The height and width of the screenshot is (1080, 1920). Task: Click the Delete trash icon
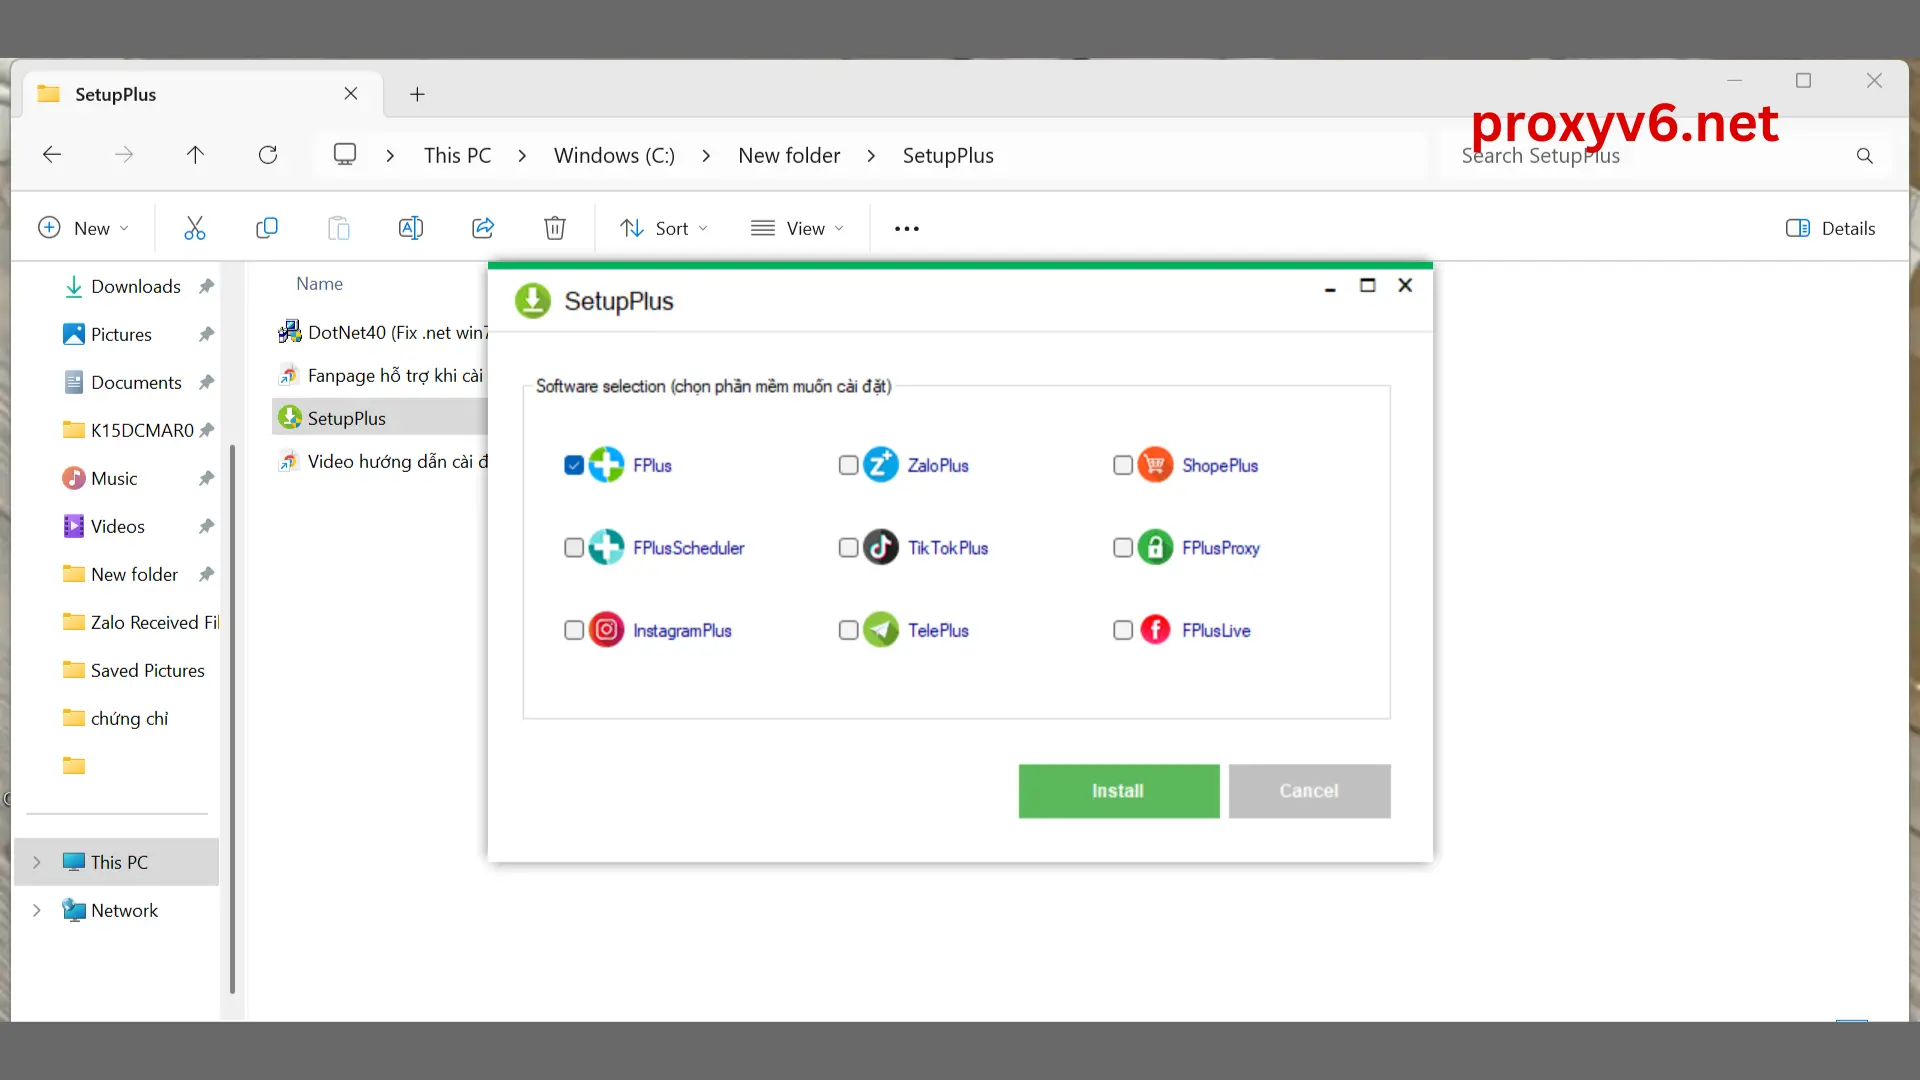coord(555,228)
